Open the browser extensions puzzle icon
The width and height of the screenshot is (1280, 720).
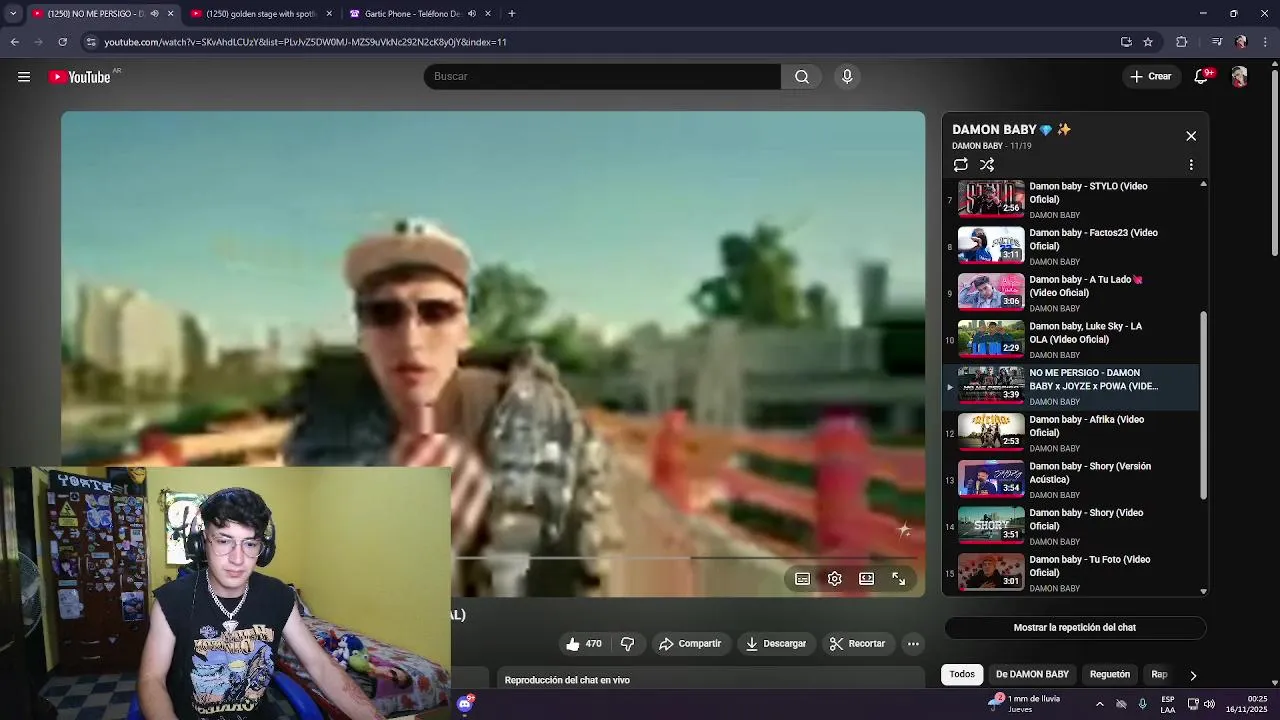pos(1181,42)
